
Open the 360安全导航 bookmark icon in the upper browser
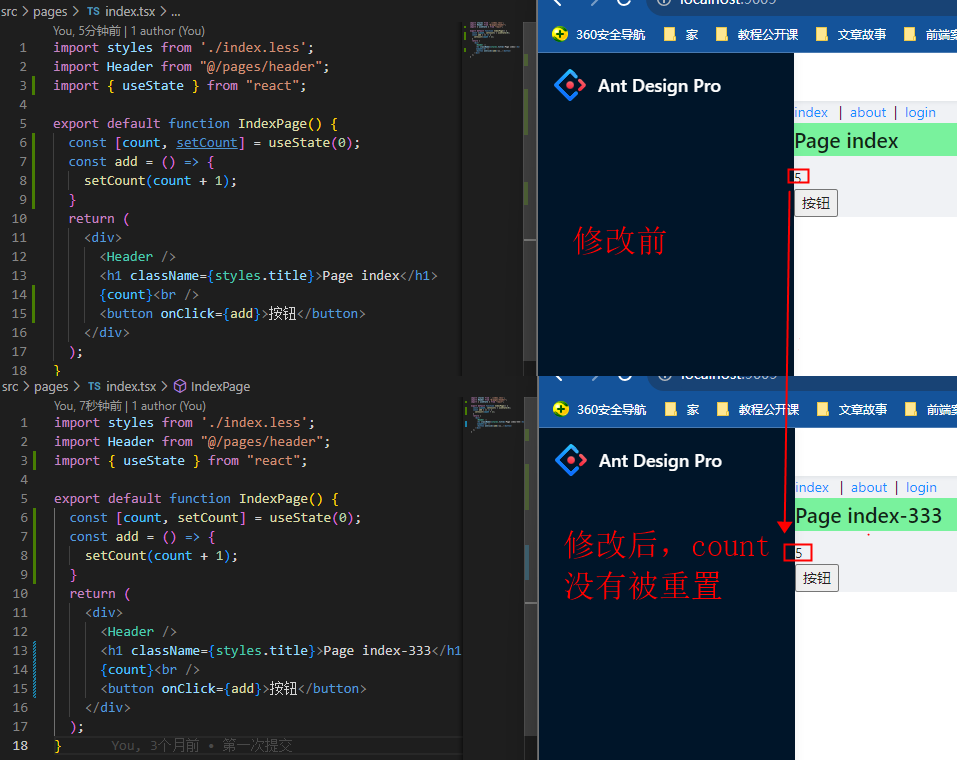point(560,34)
